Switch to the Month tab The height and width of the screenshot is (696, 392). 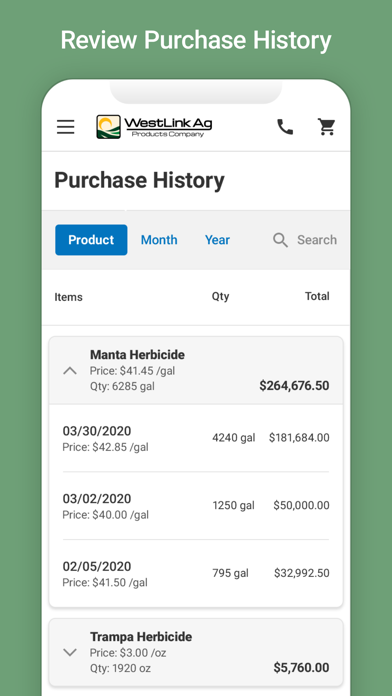click(x=159, y=240)
